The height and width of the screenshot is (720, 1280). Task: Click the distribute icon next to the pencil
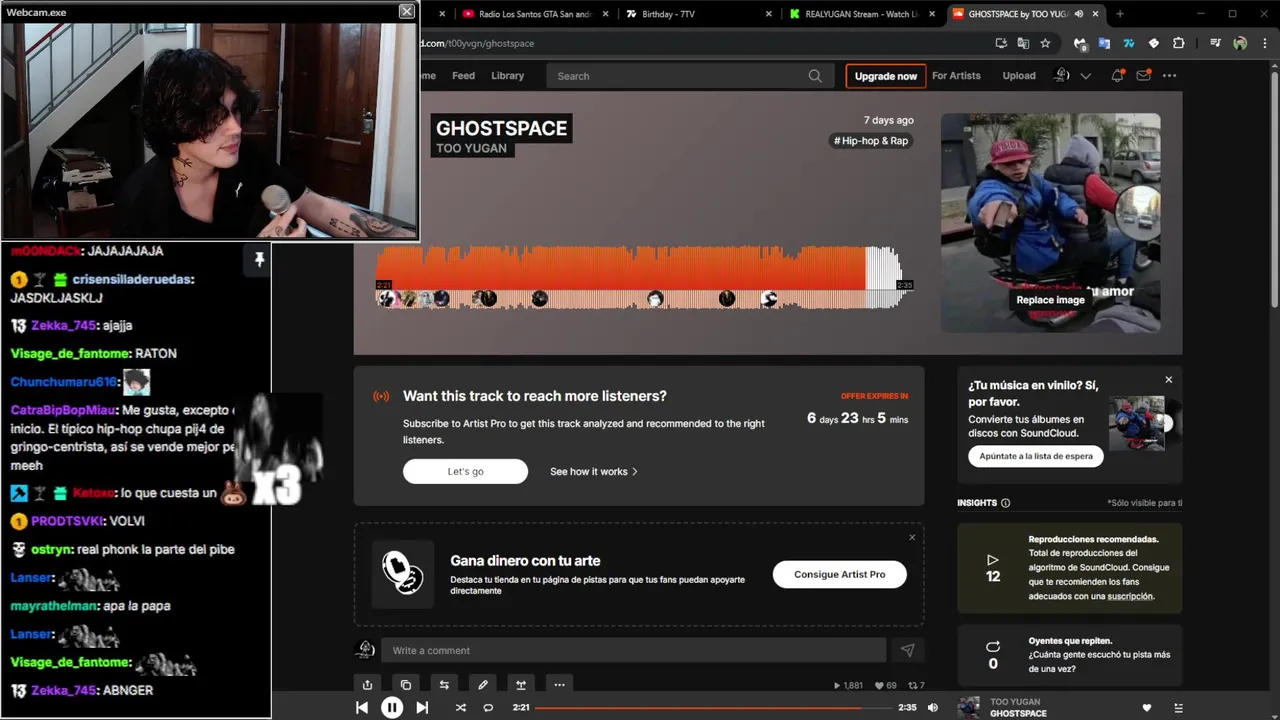521,685
